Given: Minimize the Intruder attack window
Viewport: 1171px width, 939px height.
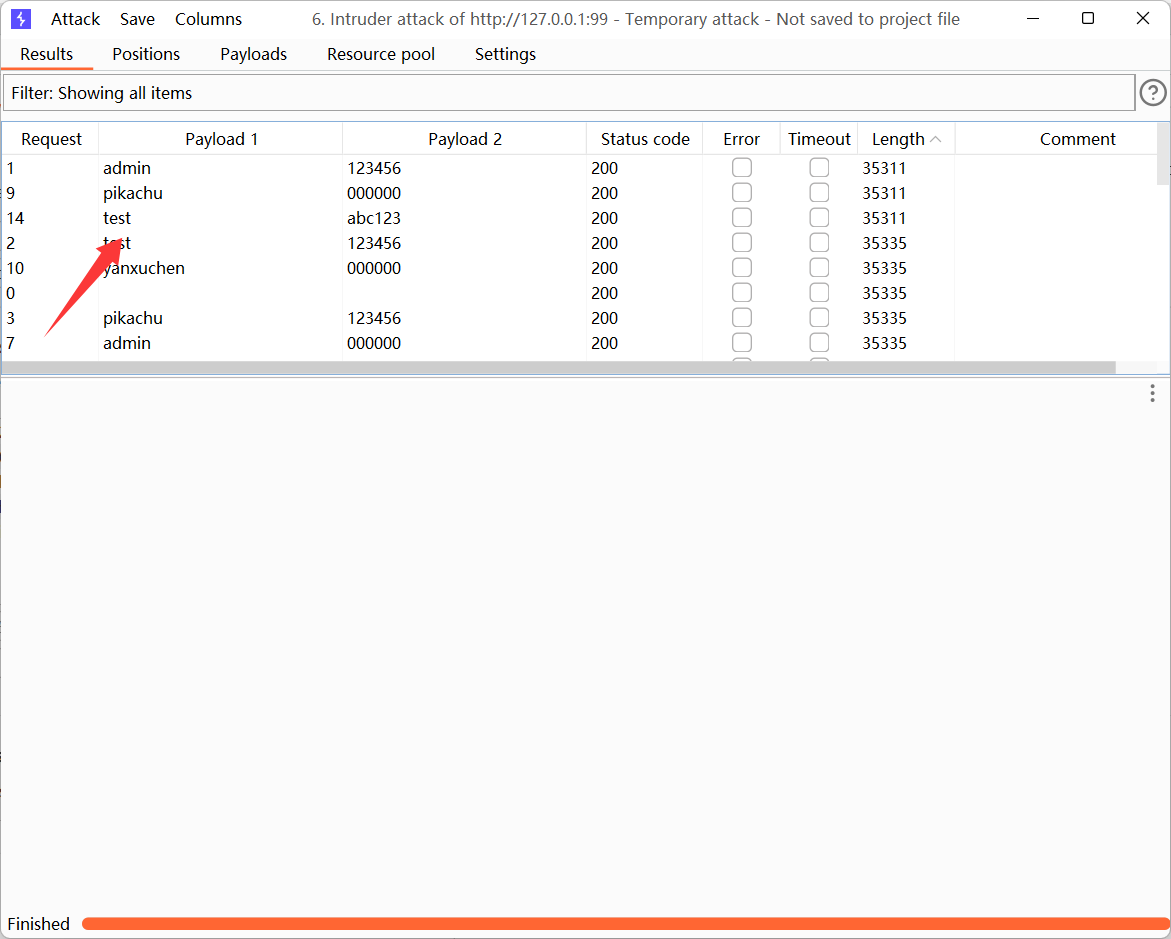Looking at the screenshot, I should pyautogui.click(x=1033, y=19).
